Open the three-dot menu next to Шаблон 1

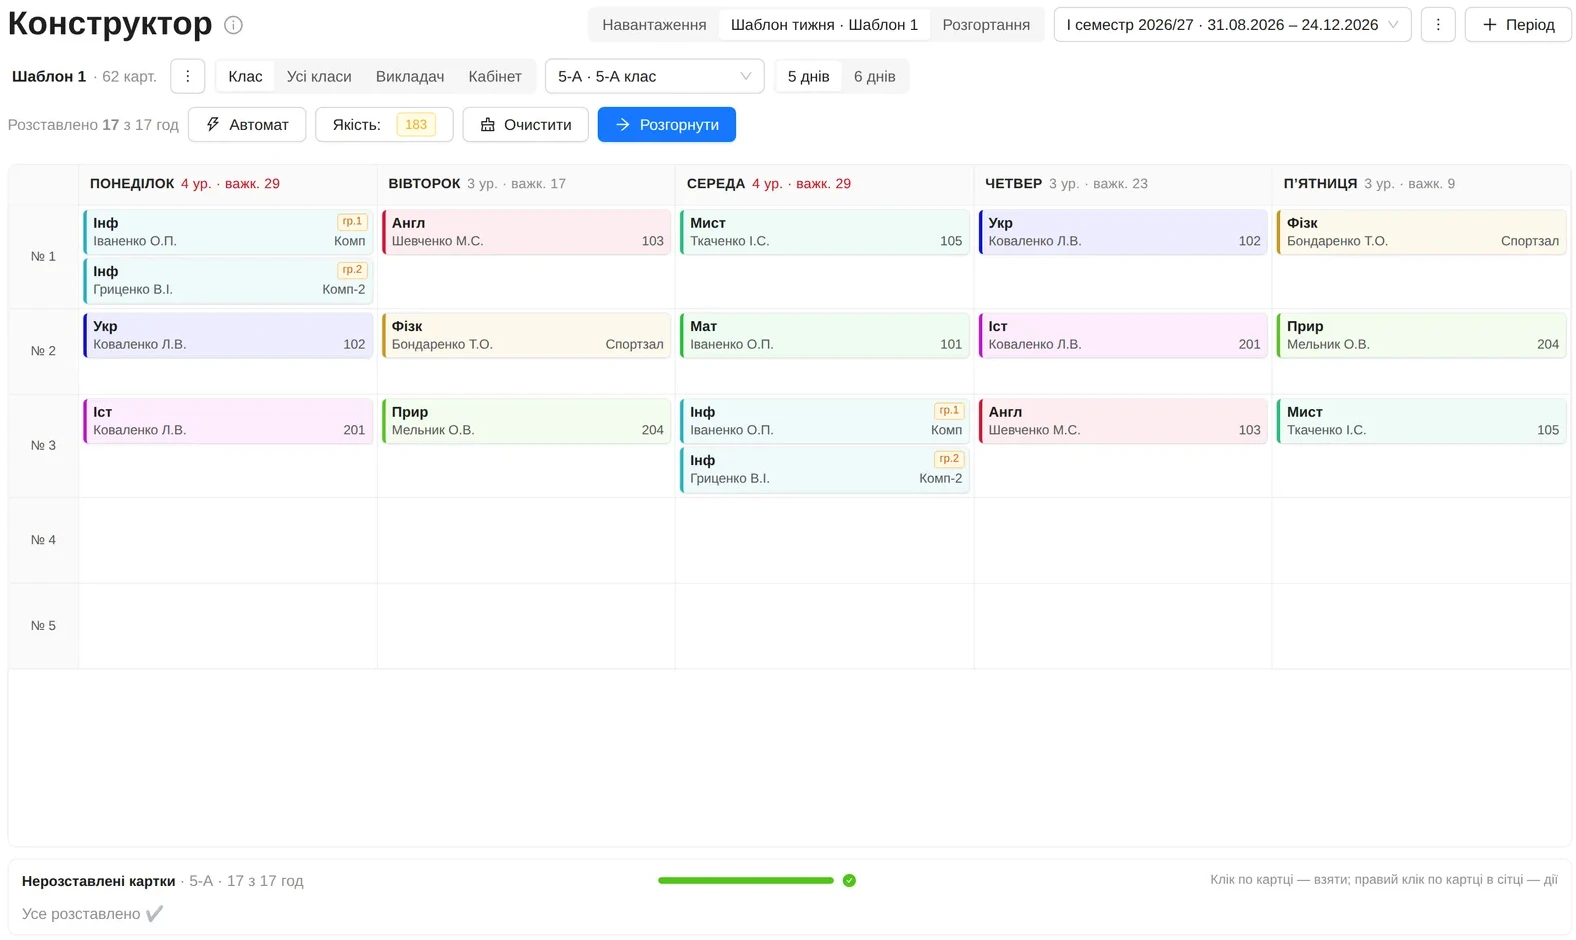click(188, 76)
